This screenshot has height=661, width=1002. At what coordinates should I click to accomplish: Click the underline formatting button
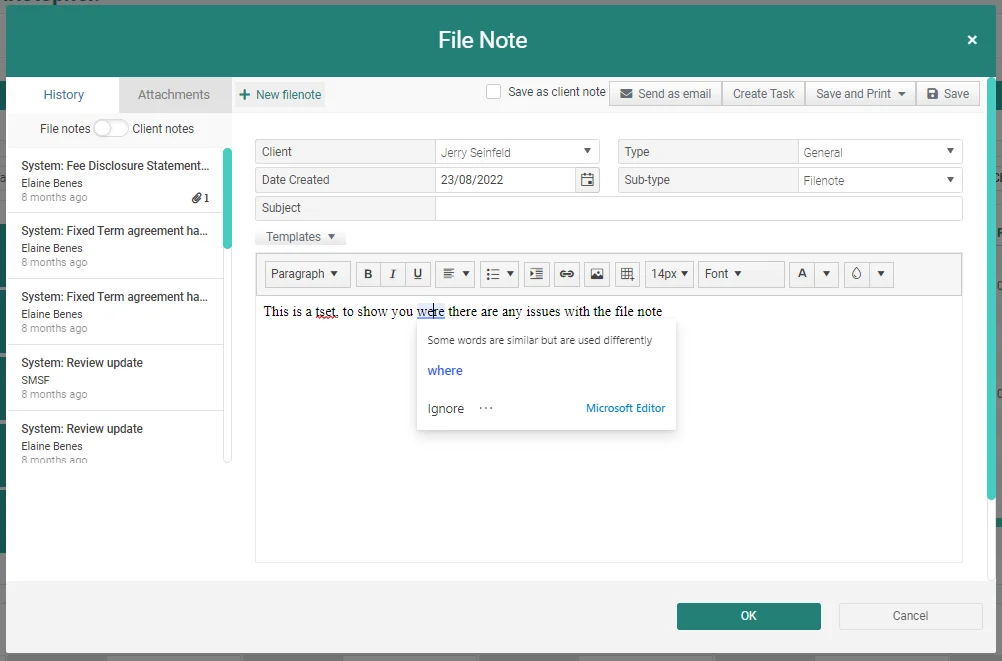point(418,274)
